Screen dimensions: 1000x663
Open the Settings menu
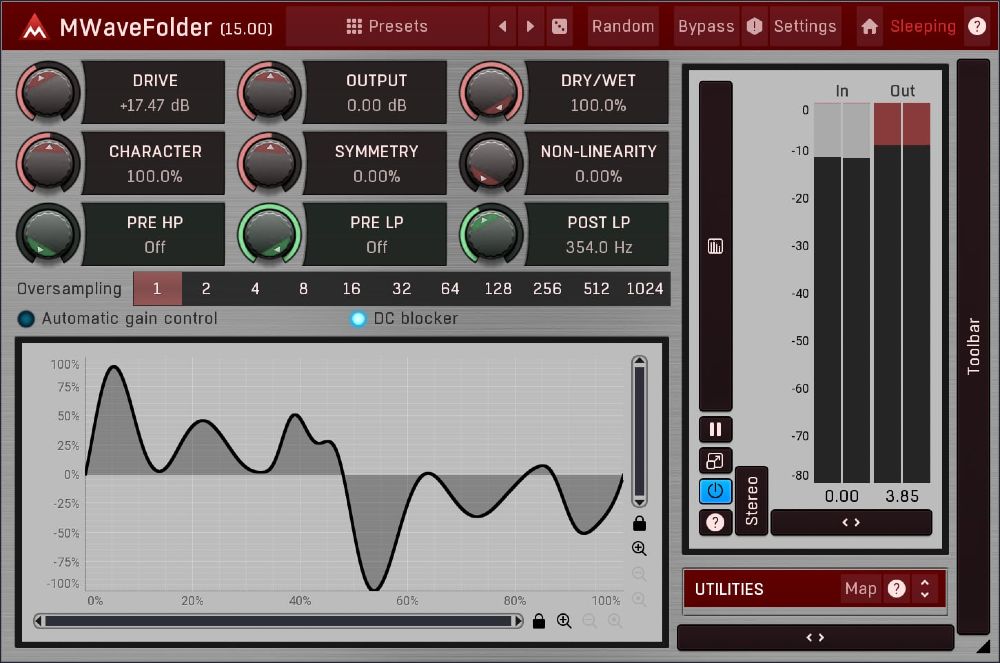tap(805, 26)
